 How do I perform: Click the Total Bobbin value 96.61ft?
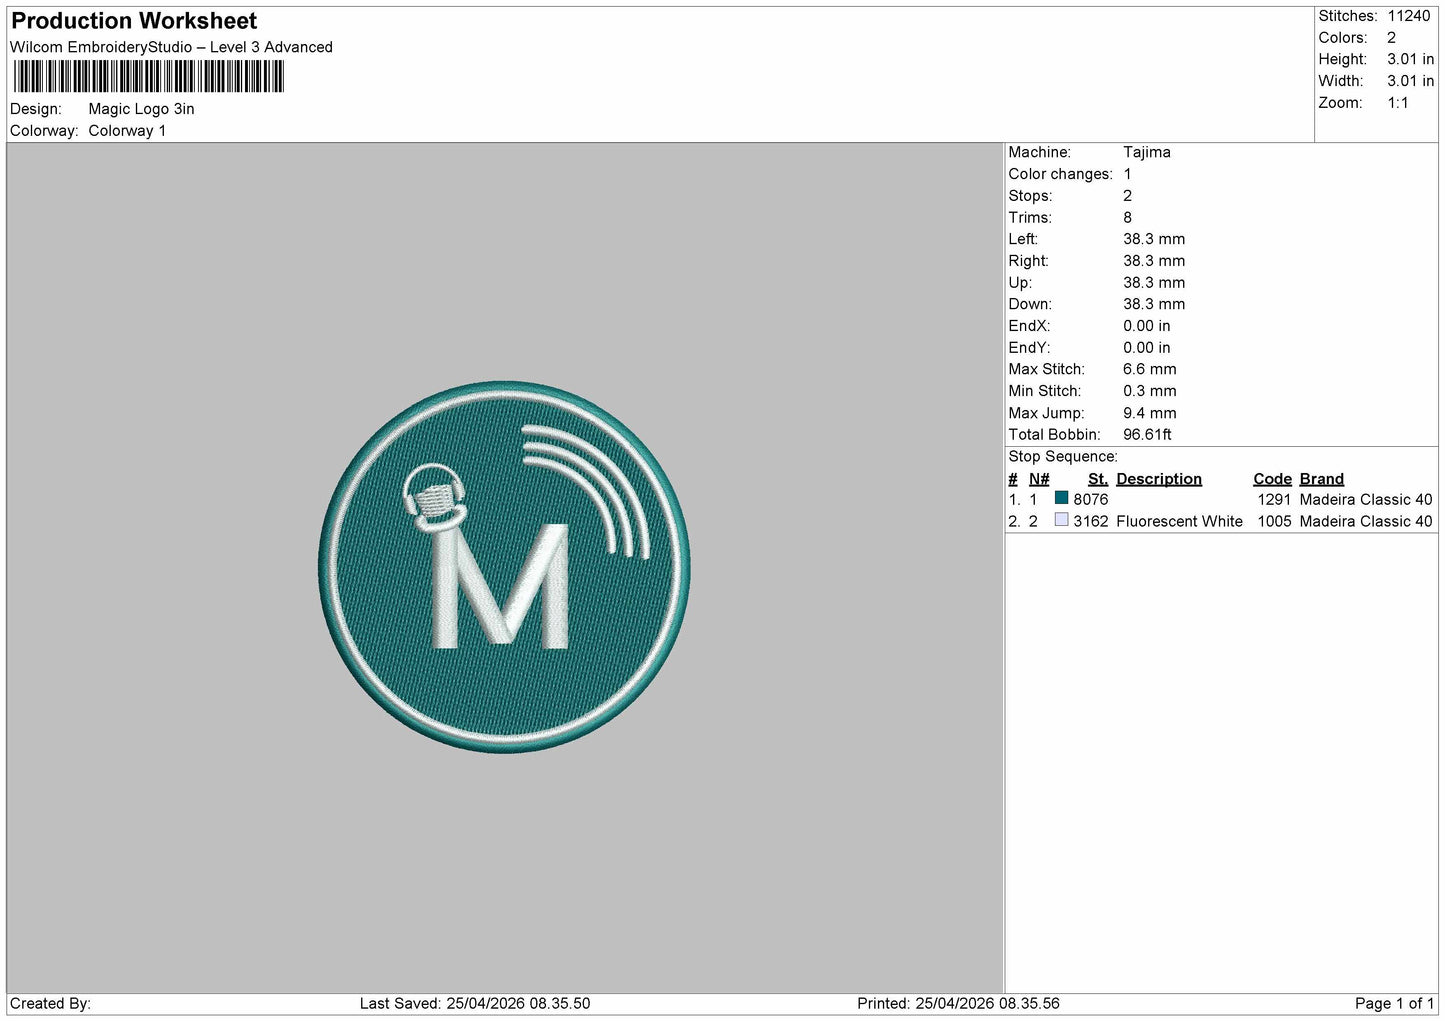tap(1147, 434)
